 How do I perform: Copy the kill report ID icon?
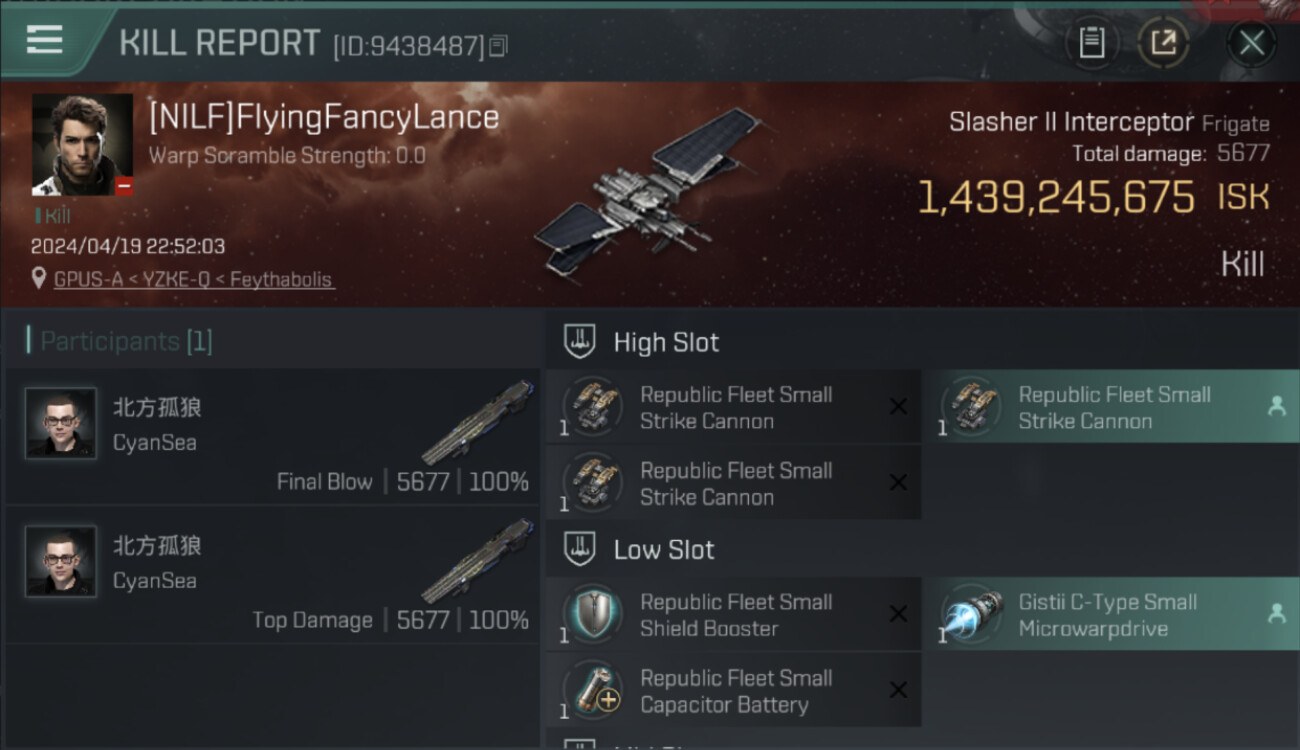pyautogui.click(x=498, y=45)
